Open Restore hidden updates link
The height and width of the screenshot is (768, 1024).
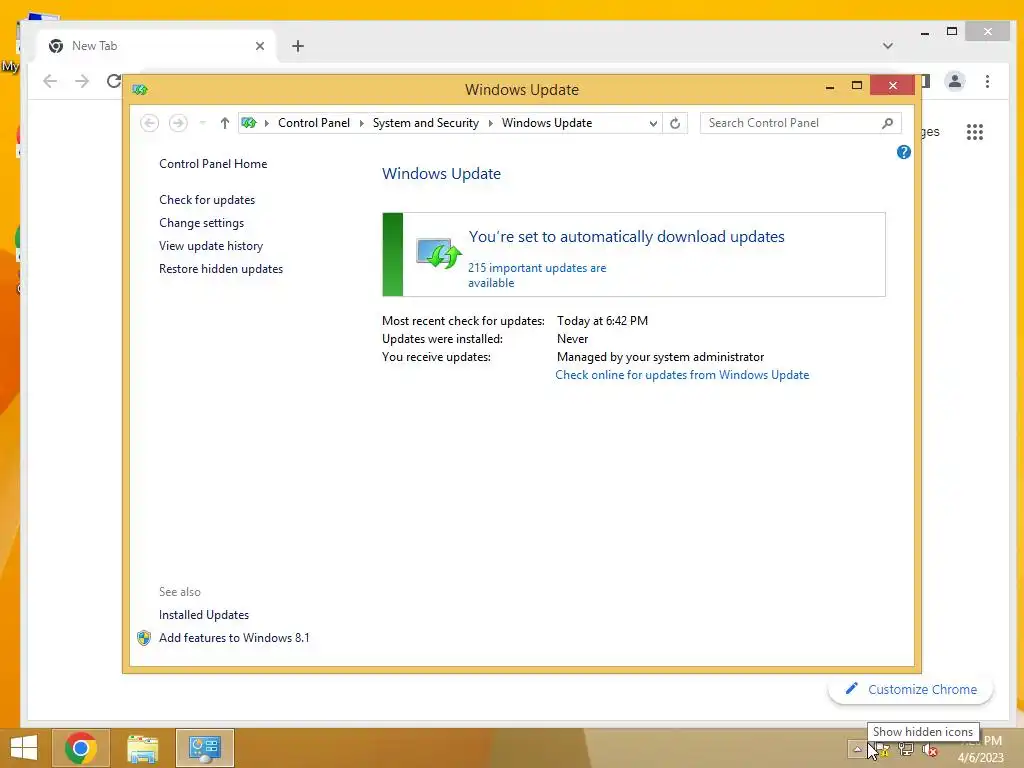(x=221, y=268)
